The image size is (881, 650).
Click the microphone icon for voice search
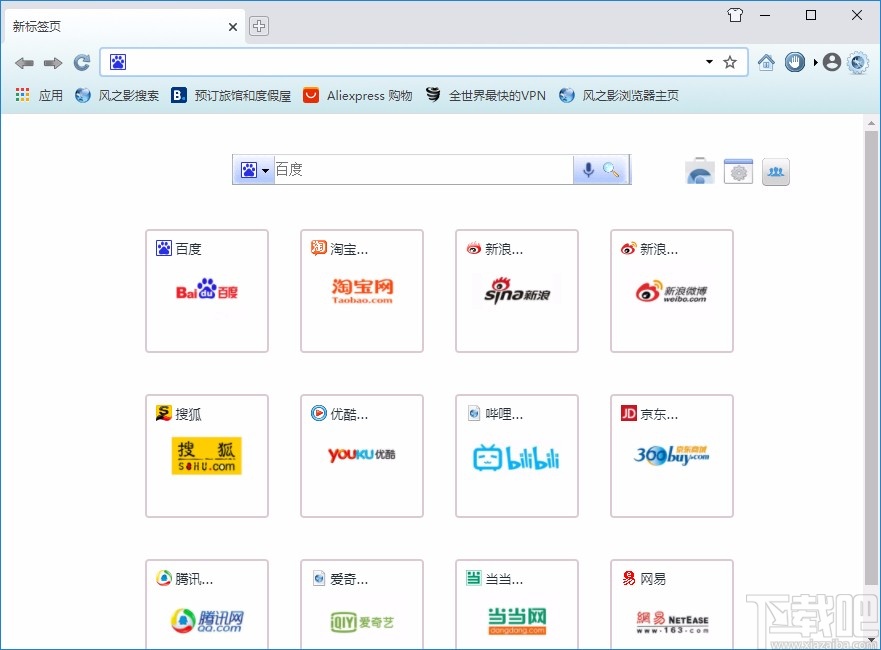pyautogui.click(x=588, y=169)
